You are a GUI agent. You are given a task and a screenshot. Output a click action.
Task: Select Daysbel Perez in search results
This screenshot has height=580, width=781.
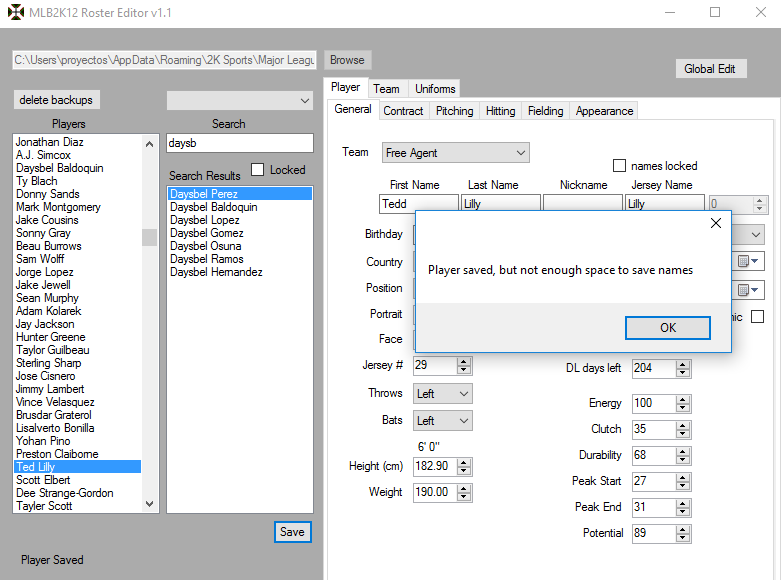point(240,193)
